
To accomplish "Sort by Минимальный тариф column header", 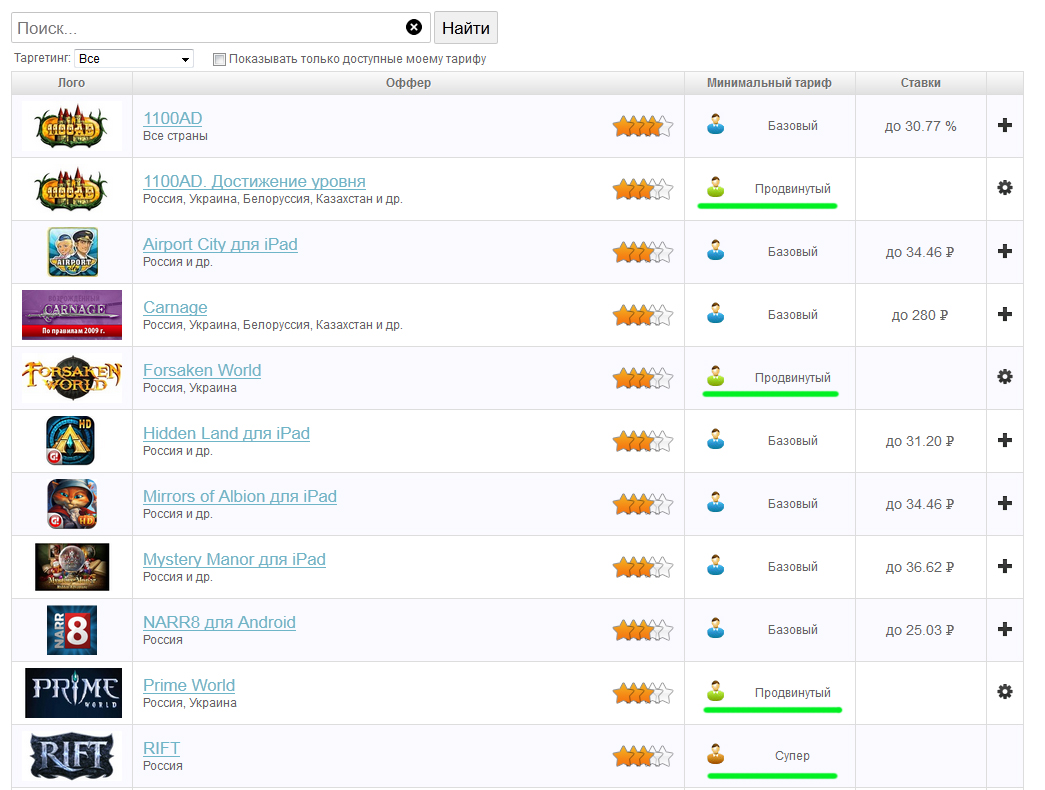I will point(769,83).
